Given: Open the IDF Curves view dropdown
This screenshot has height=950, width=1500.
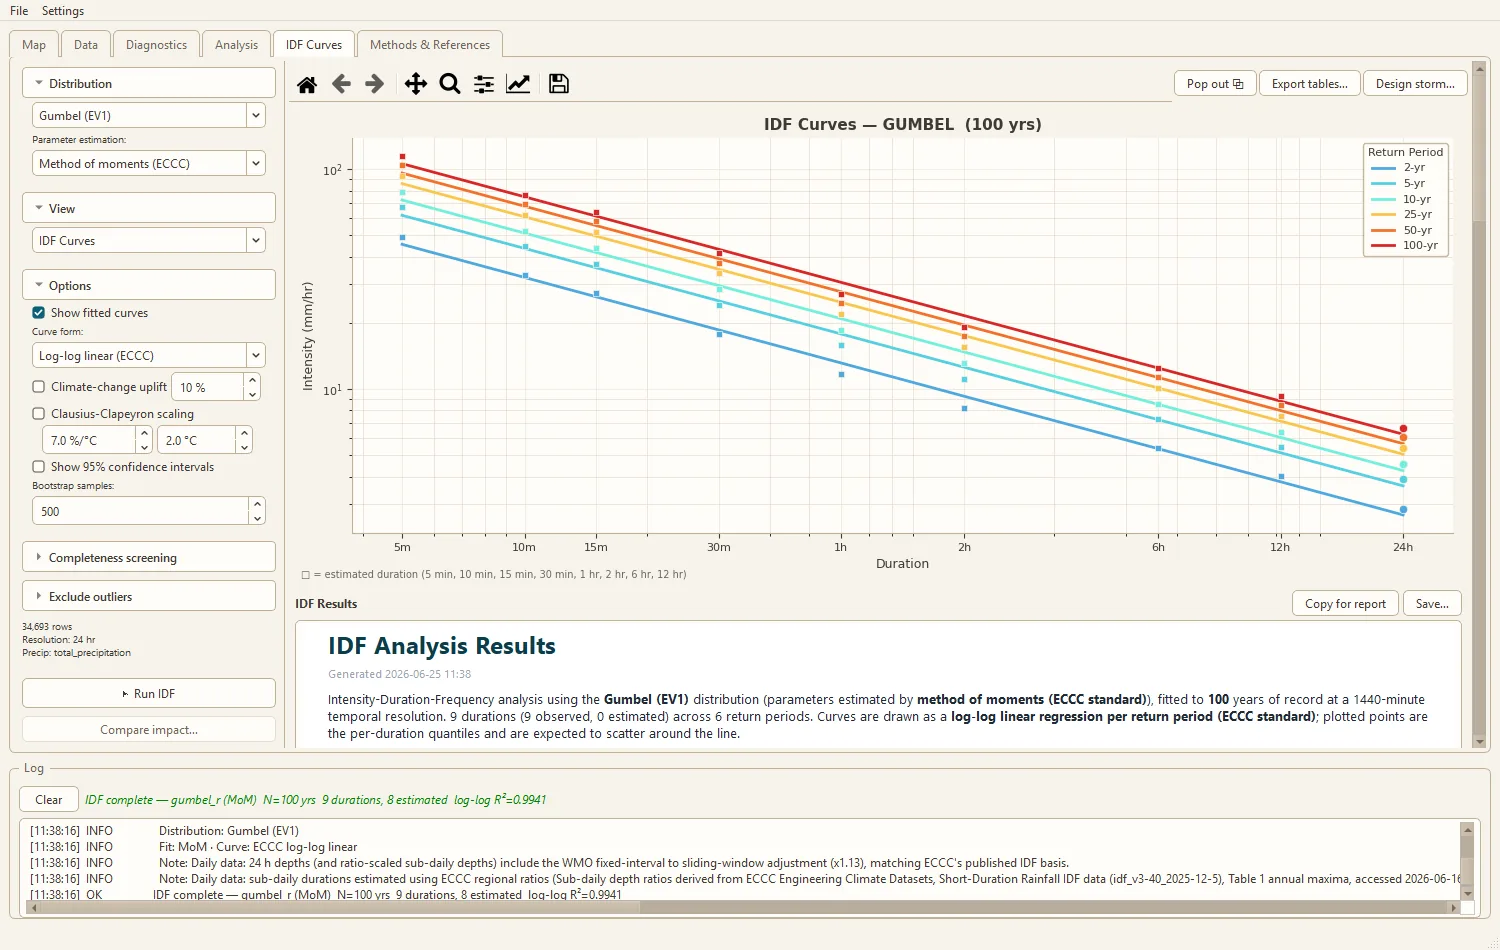Looking at the screenshot, I should pyautogui.click(x=148, y=241).
